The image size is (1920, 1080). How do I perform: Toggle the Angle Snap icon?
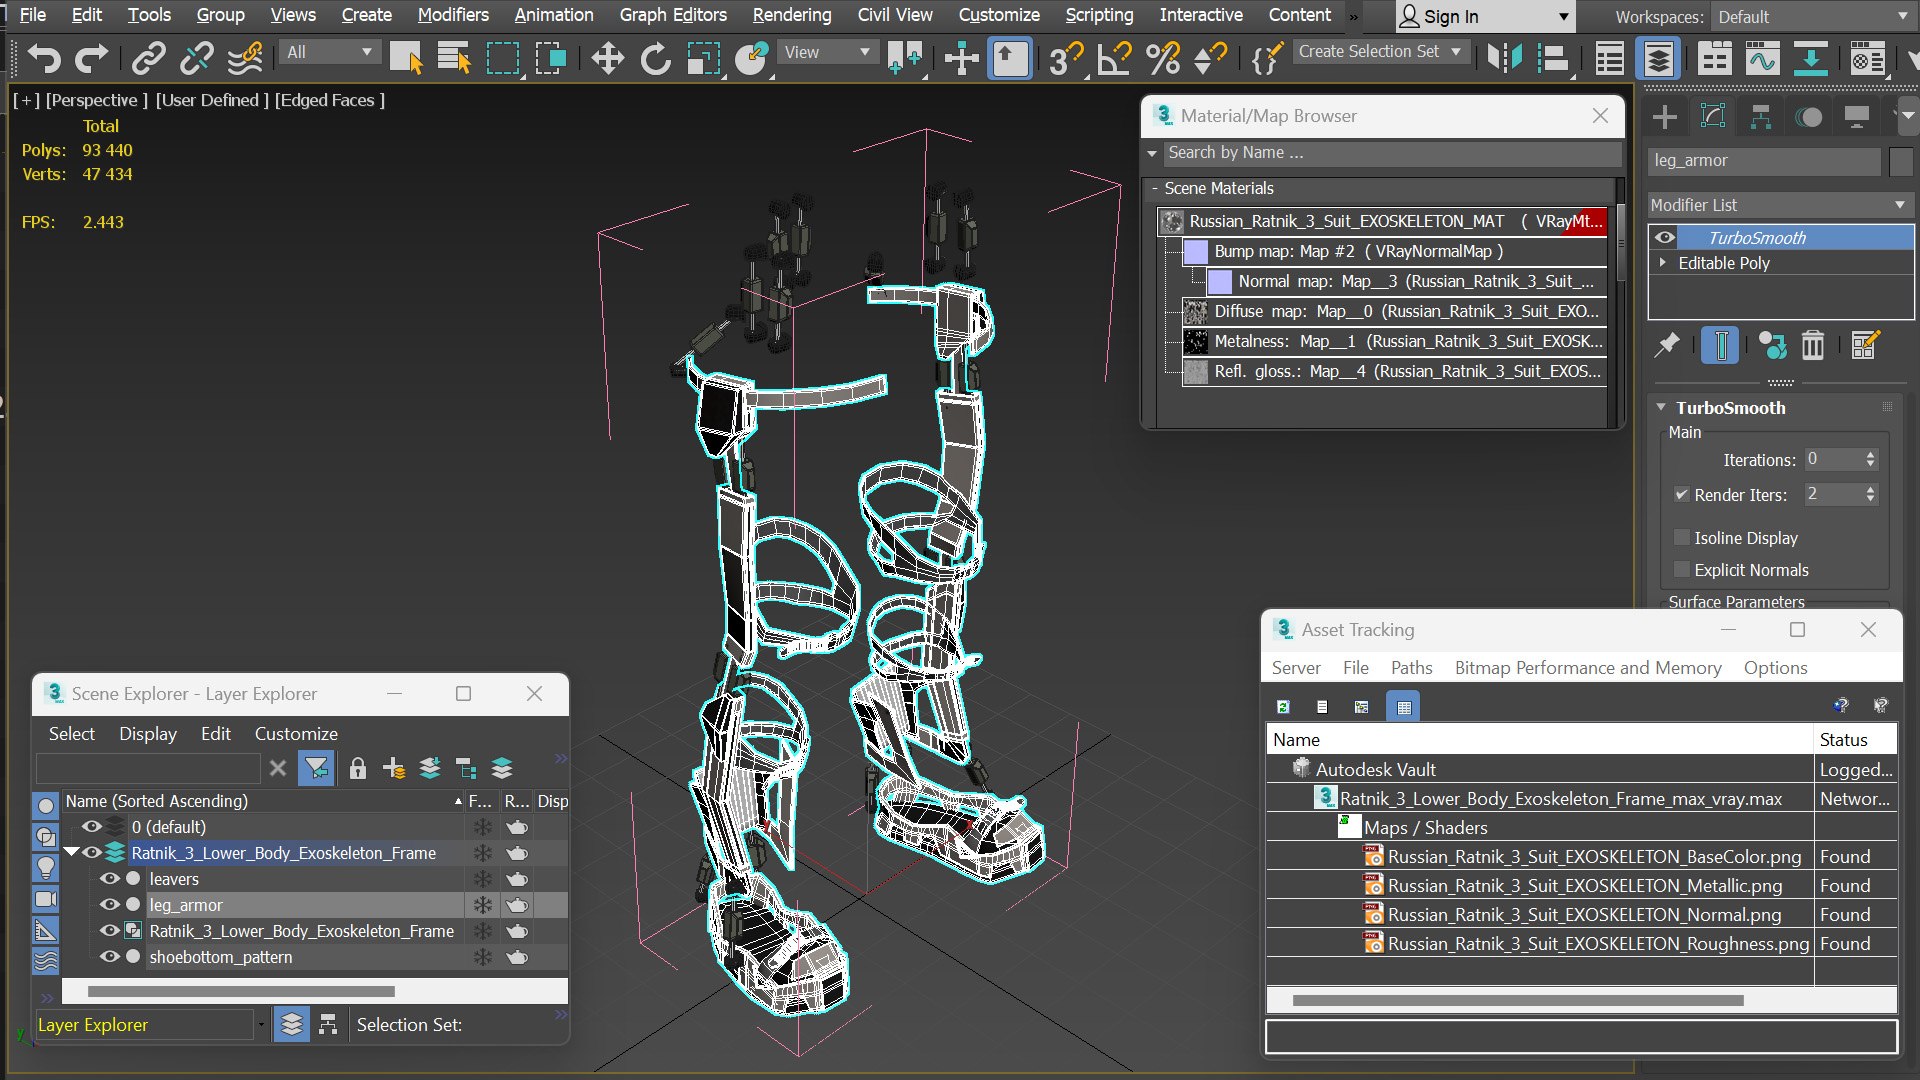[x=1114, y=59]
